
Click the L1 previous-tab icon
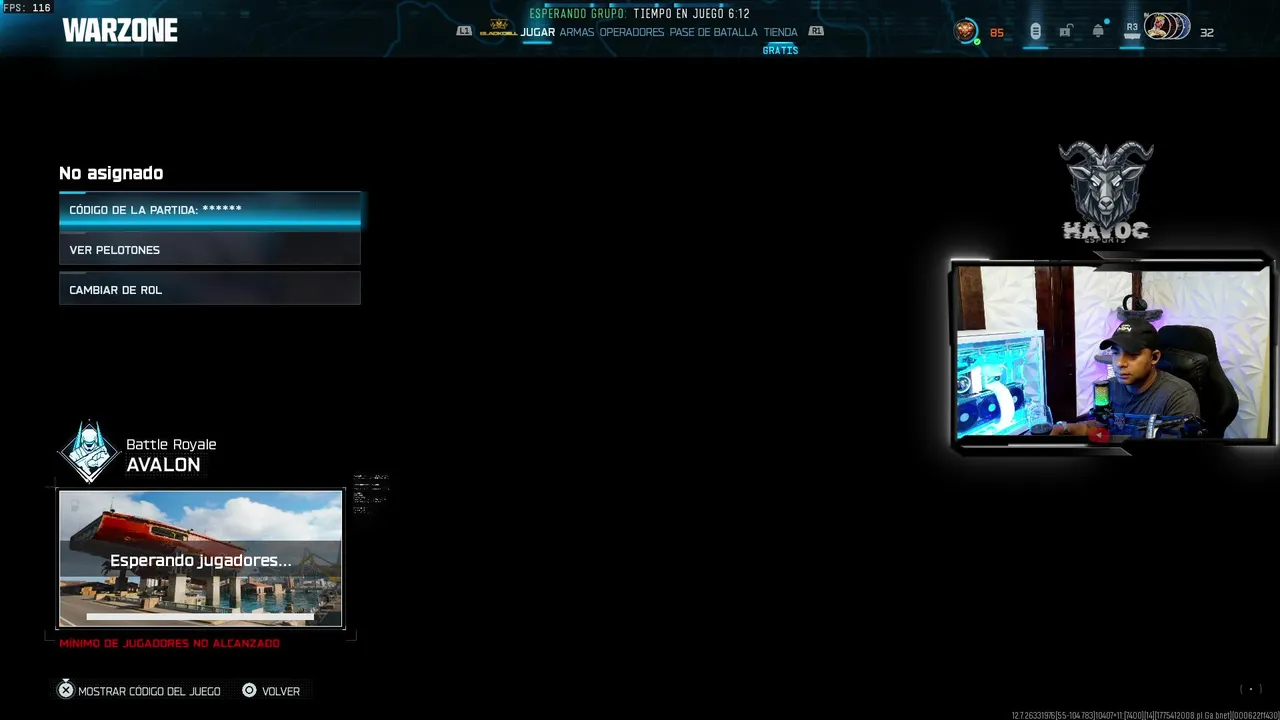pyautogui.click(x=464, y=31)
